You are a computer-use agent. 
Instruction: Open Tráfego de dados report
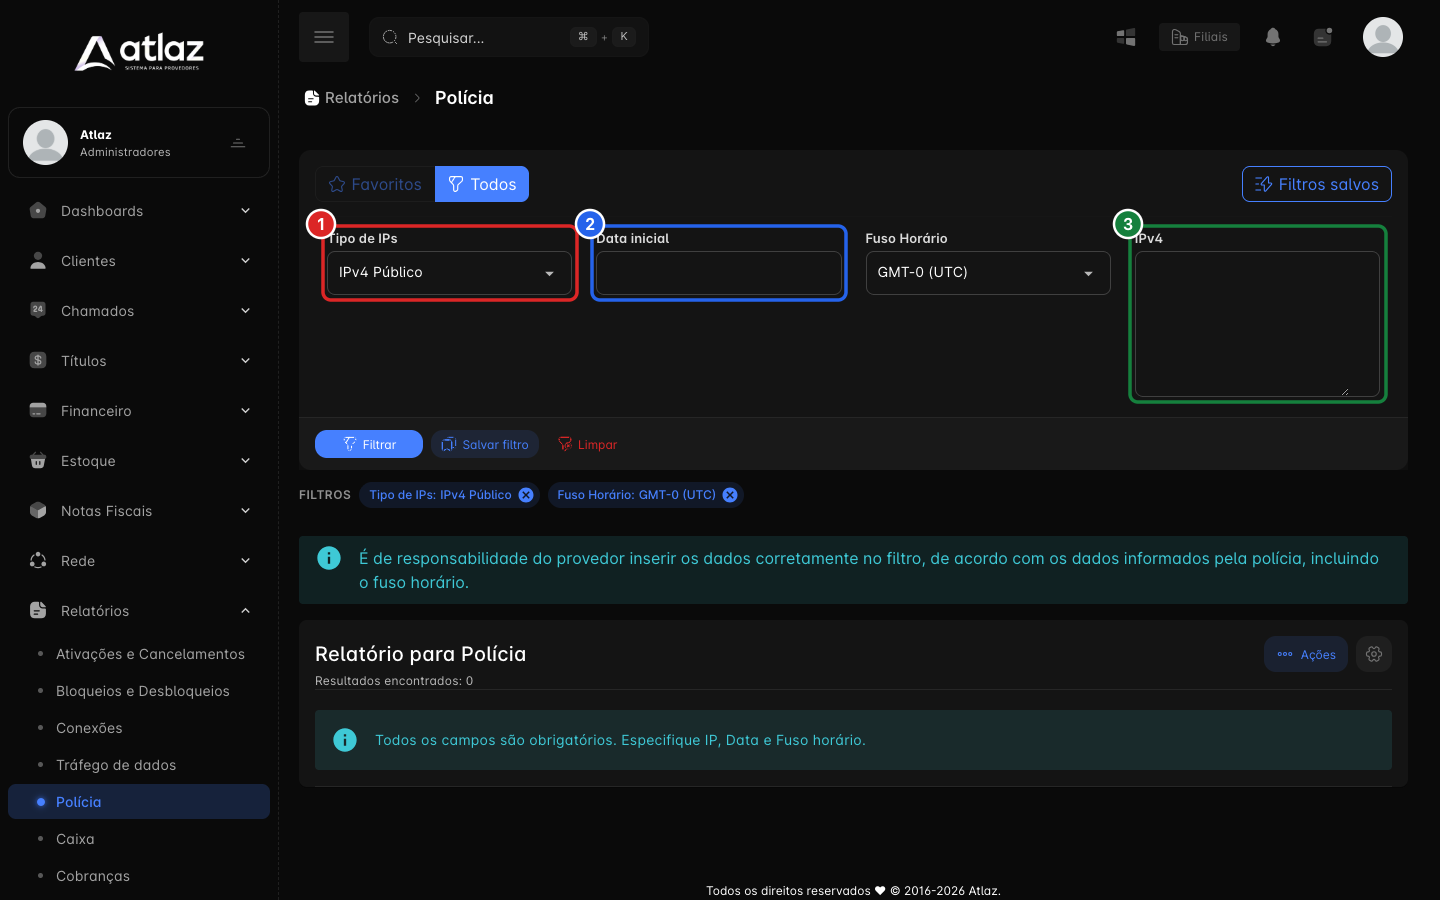(x=139, y=765)
